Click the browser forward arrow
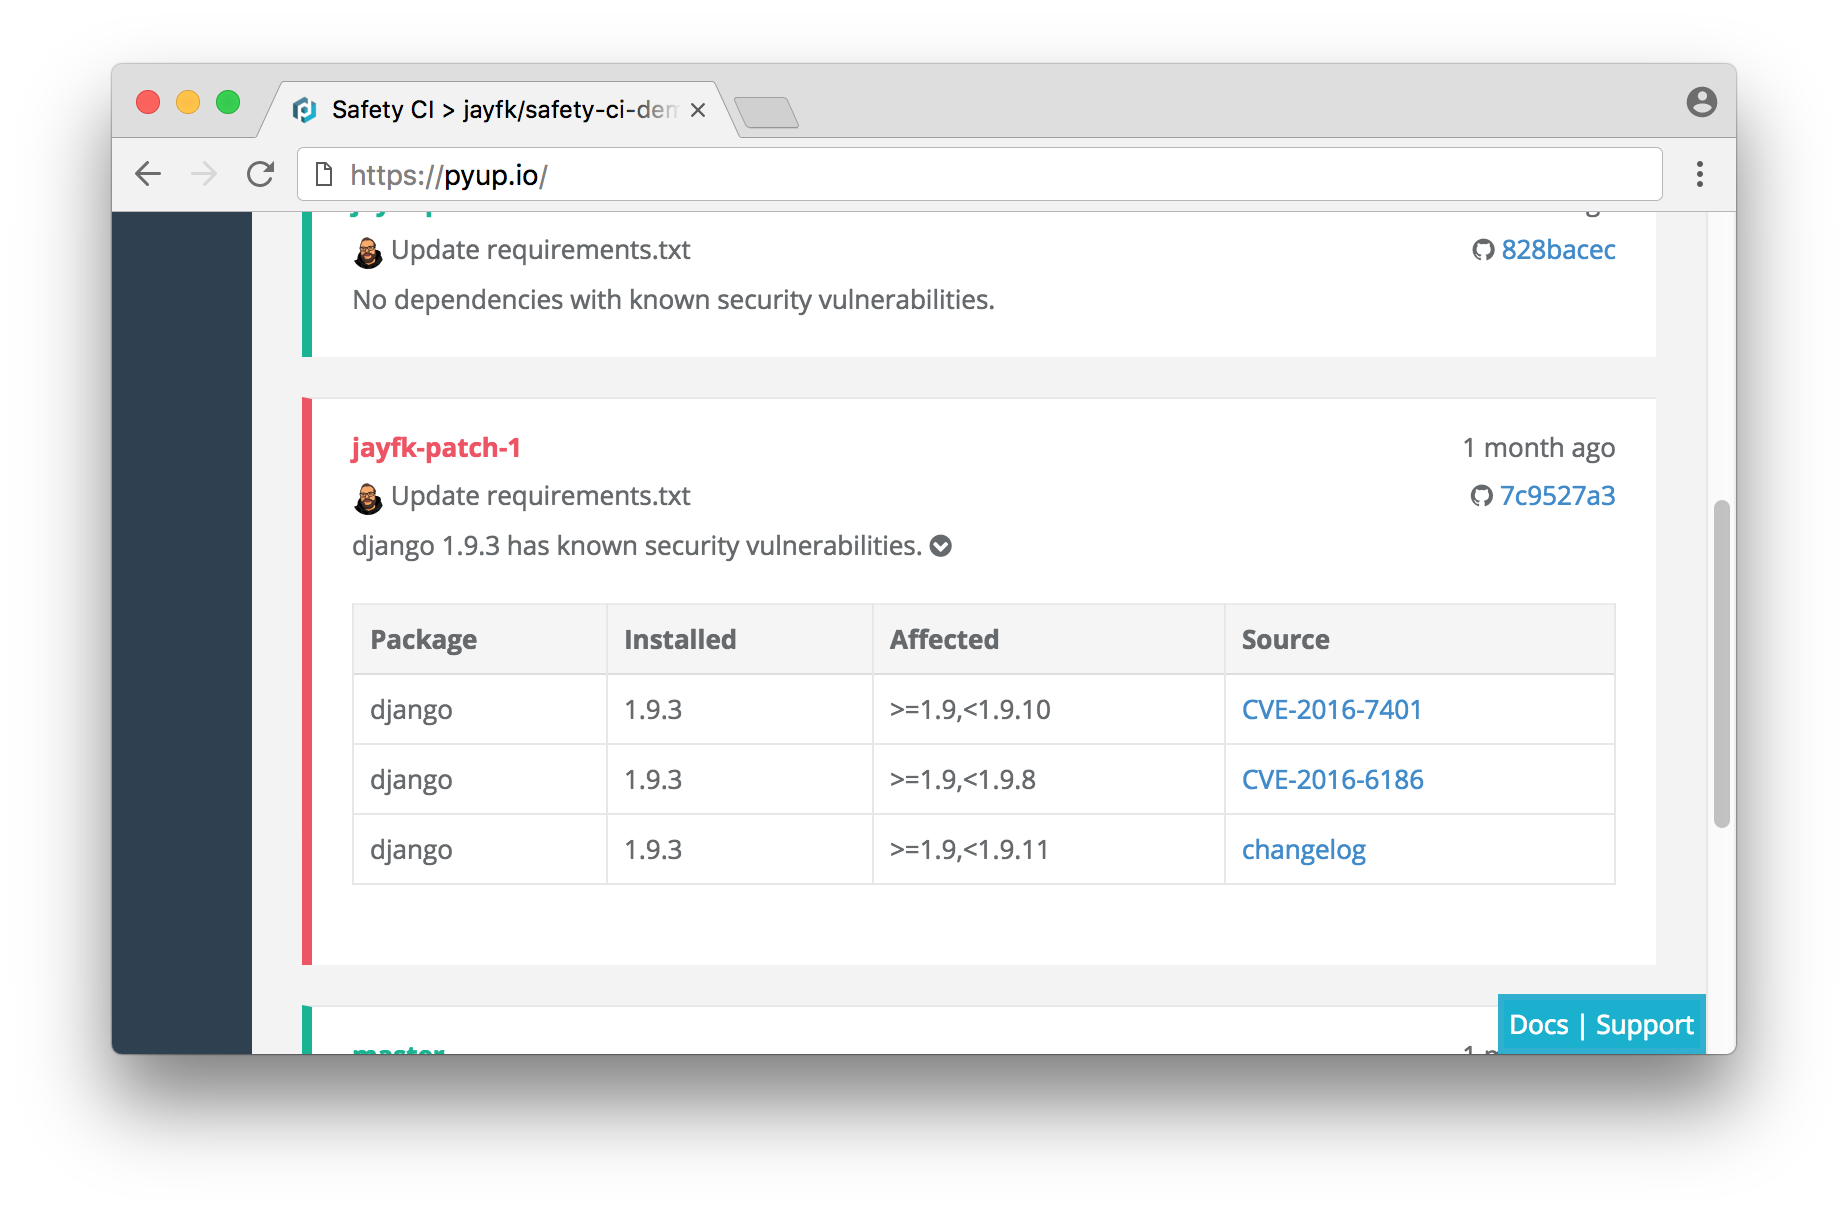This screenshot has height=1214, width=1848. pos(204,174)
